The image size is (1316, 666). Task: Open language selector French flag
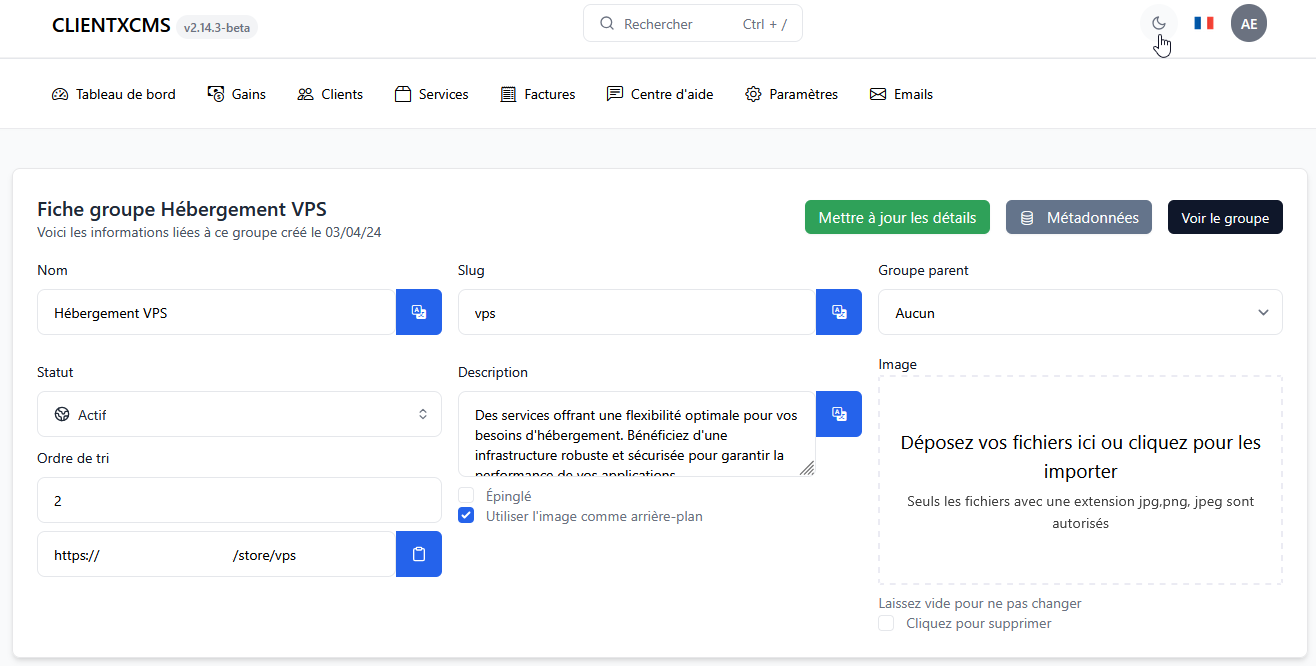coord(1204,23)
